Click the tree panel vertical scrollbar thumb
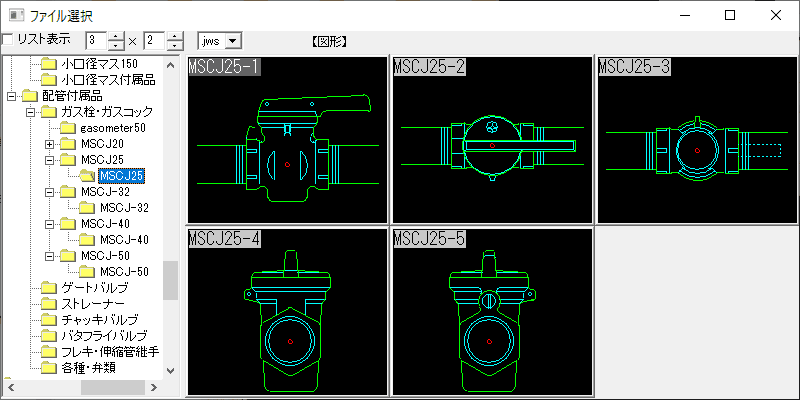800x400 pixels. pos(170,280)
